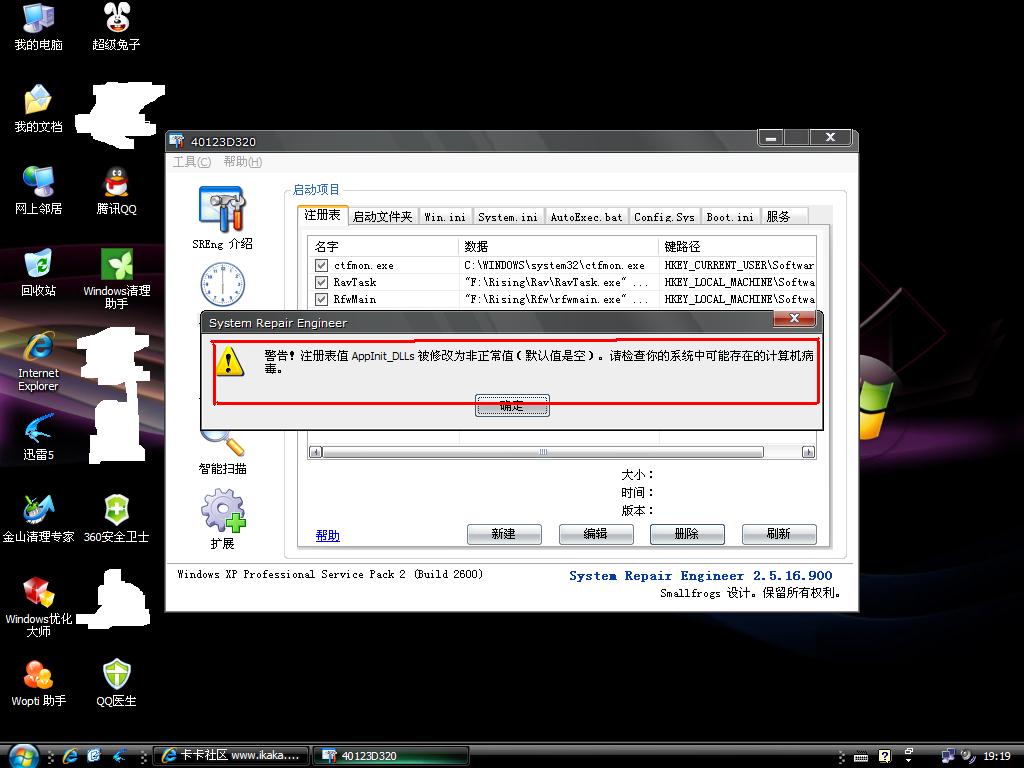
Task: Click the Windows Start orb
Action: (x=23, y=756)
